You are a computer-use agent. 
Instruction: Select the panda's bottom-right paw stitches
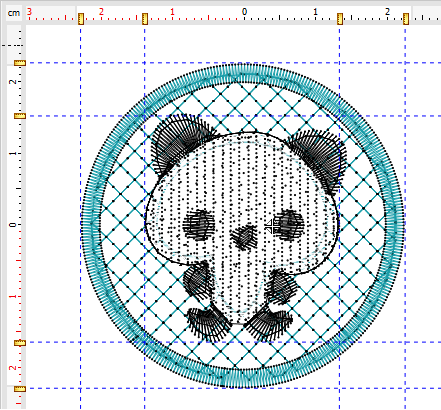[268, 324]
